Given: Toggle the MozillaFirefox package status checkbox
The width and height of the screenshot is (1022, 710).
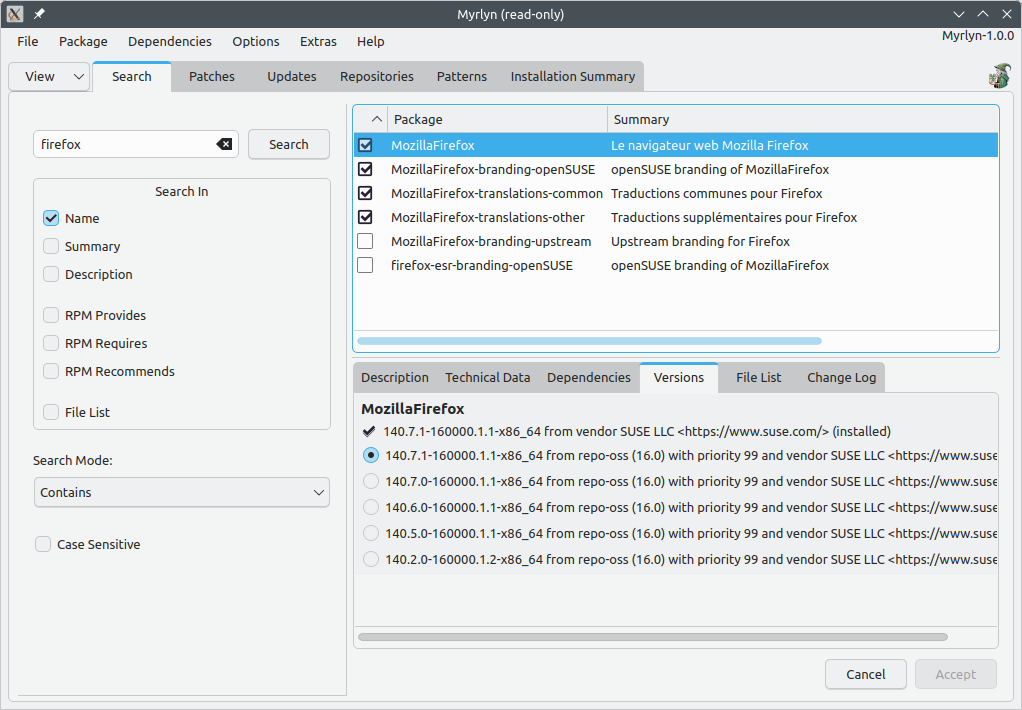Looking at the screenshot, I should pos(365,145).
